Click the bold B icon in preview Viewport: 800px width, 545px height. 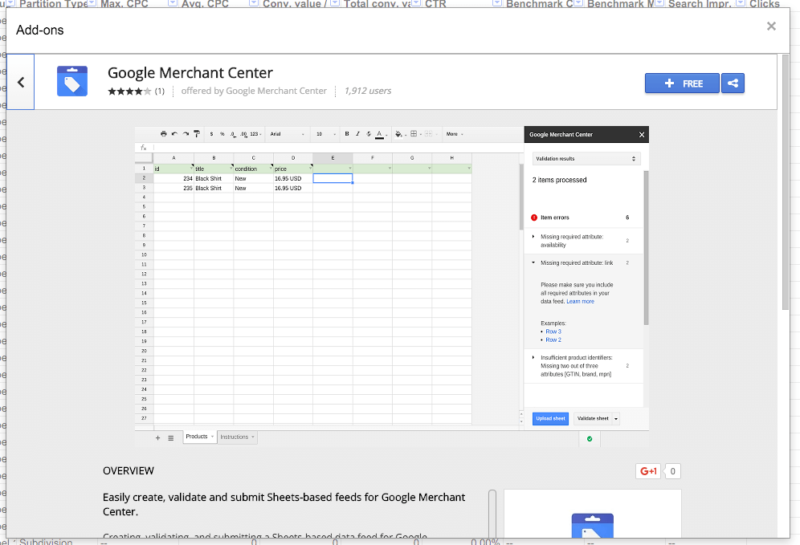point(346,134)
